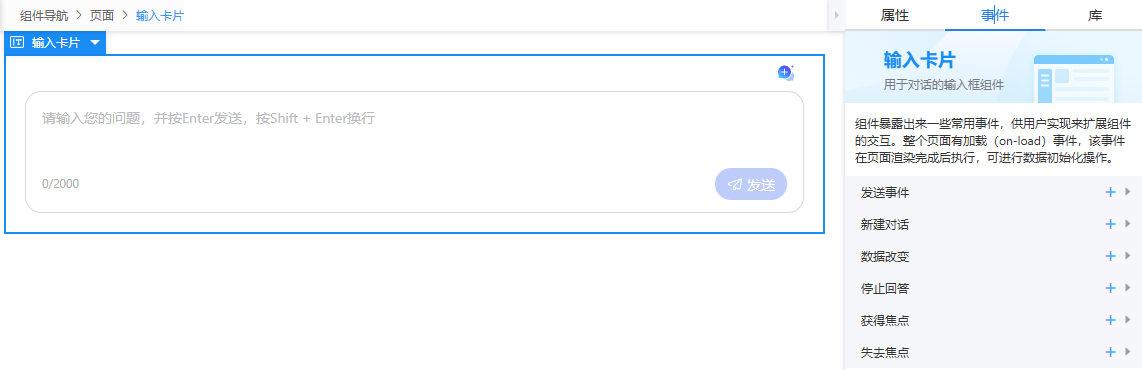The image size is (1142, 370).
Task: Add handler with plus next to 新建对话
Action: (x=1110, y=224)
